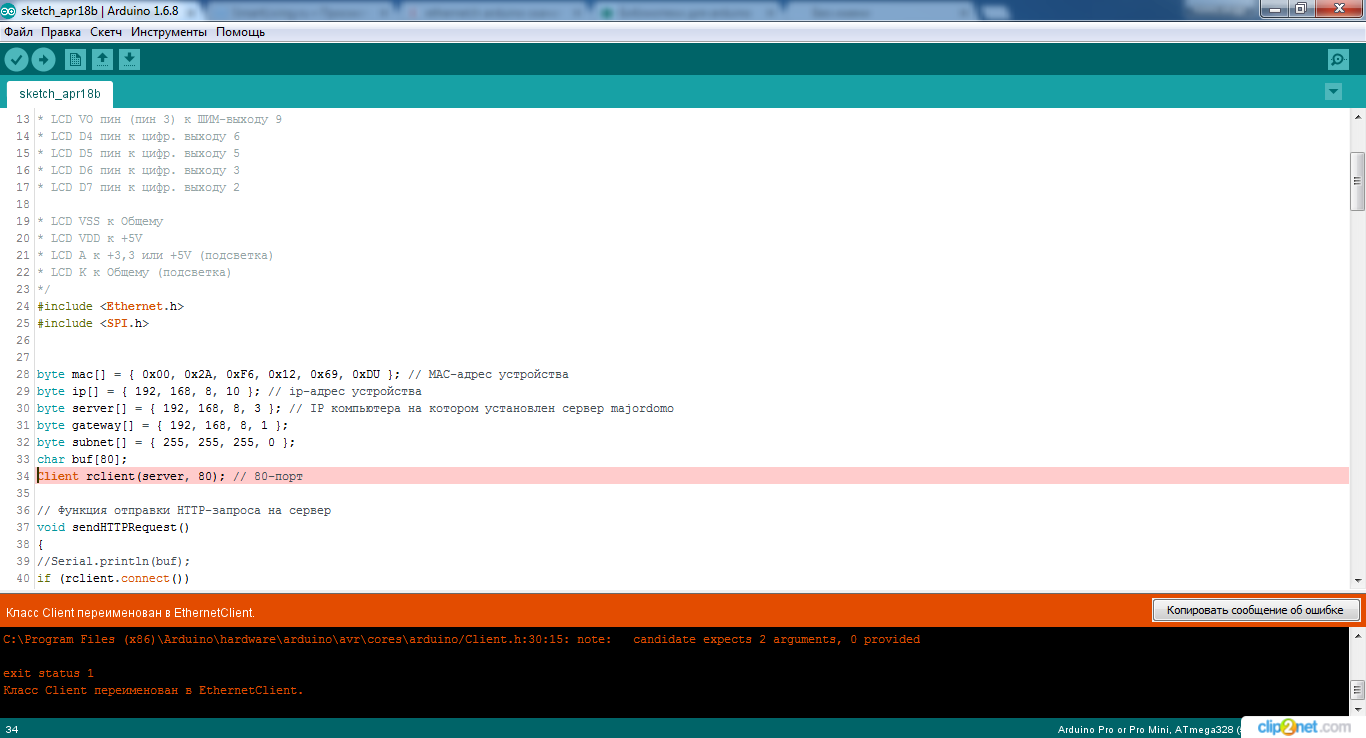Screen dimensions: 1366x738
Task: Expand the tab options dropdown arrow
Action: point(1333,92)
